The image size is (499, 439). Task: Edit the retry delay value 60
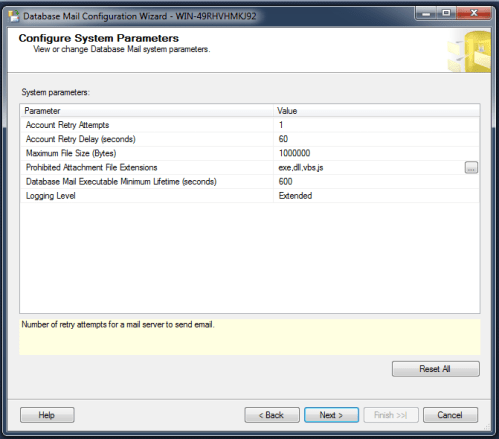(376, 139)
